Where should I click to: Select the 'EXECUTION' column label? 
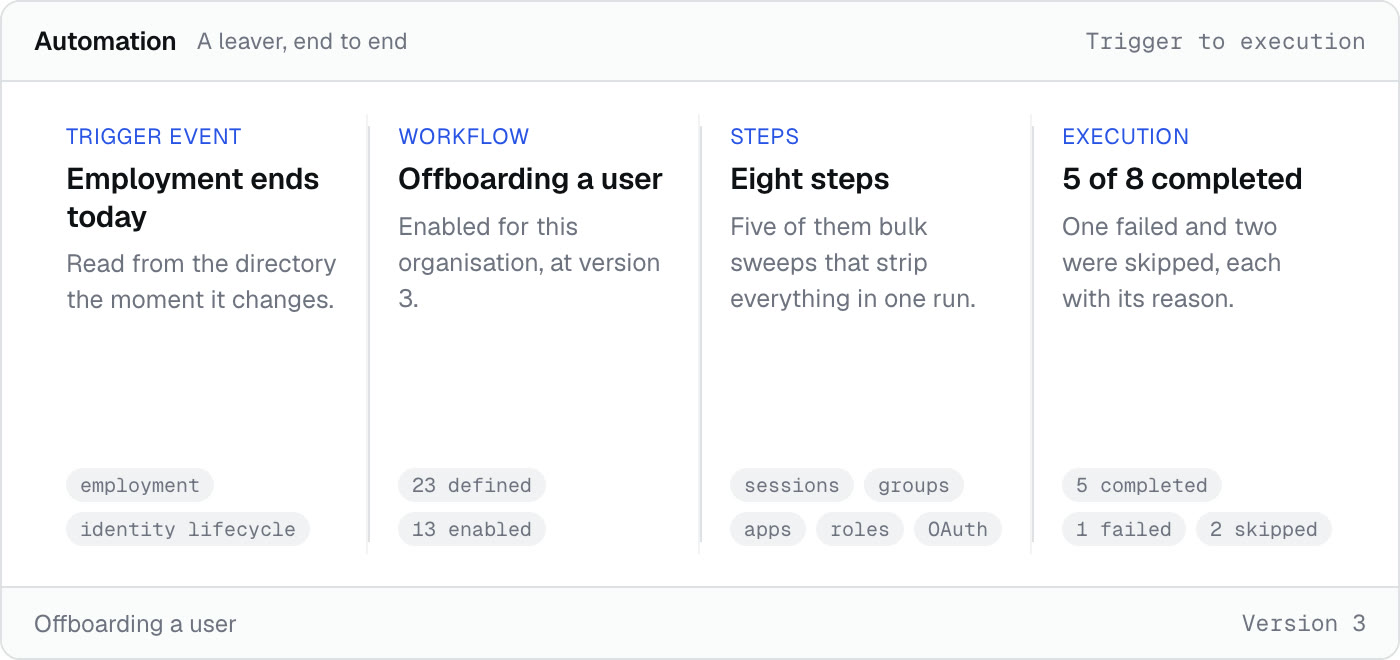tap(1126, 137)
